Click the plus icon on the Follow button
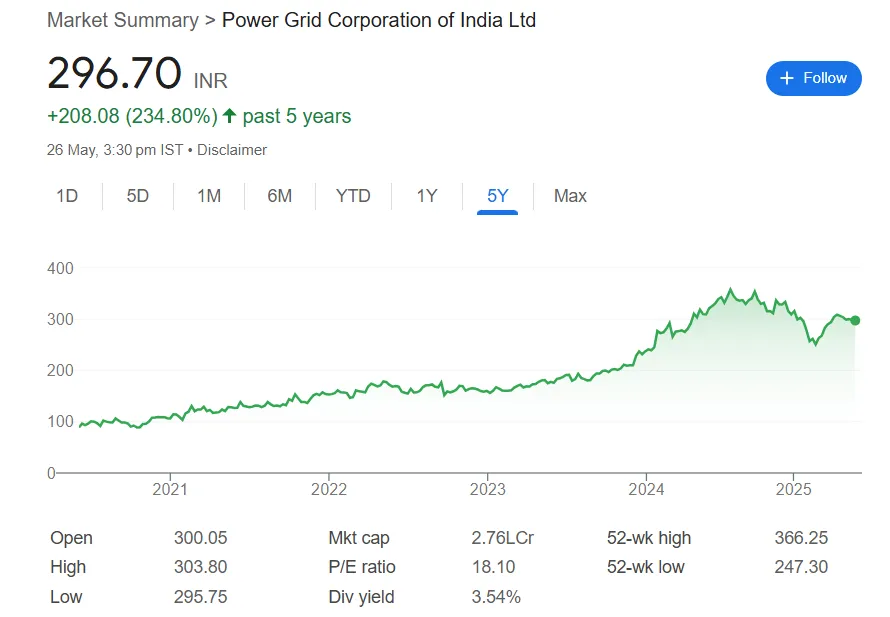Screen dimensions: 890x617 pyautogui.click(x=786, y=78)
